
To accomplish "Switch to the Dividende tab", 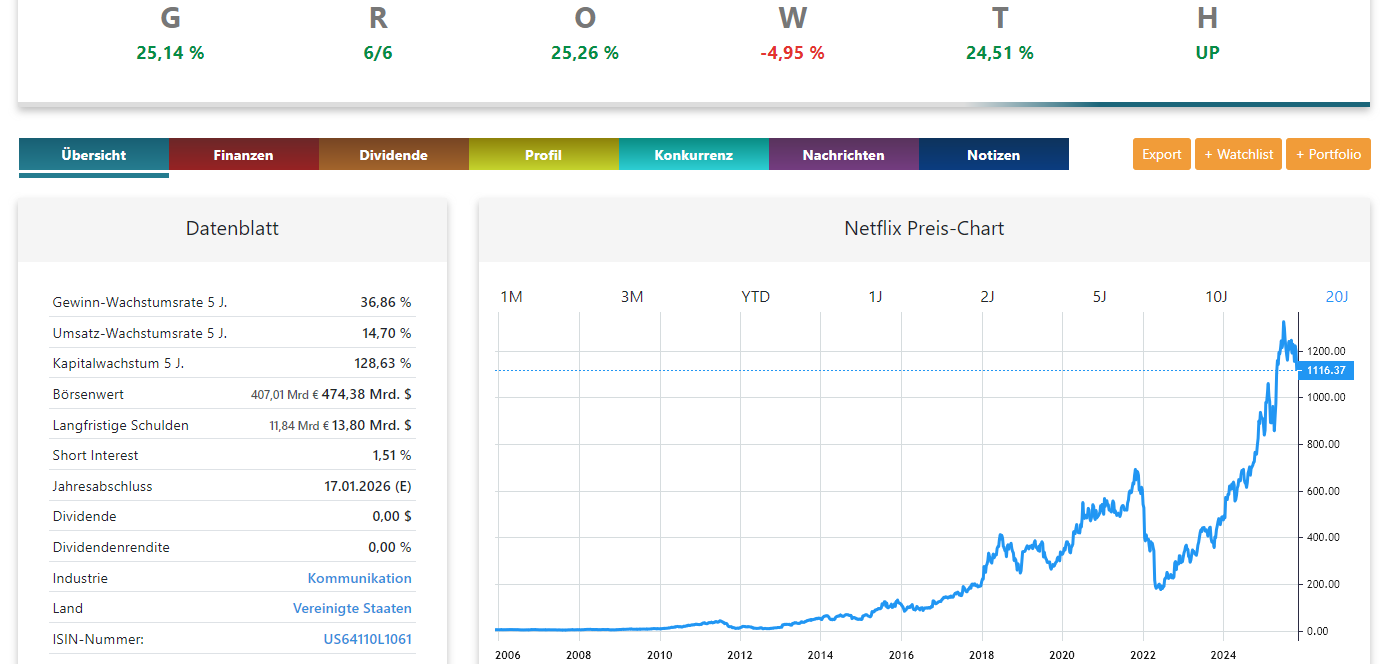I will tap(393, 155).
